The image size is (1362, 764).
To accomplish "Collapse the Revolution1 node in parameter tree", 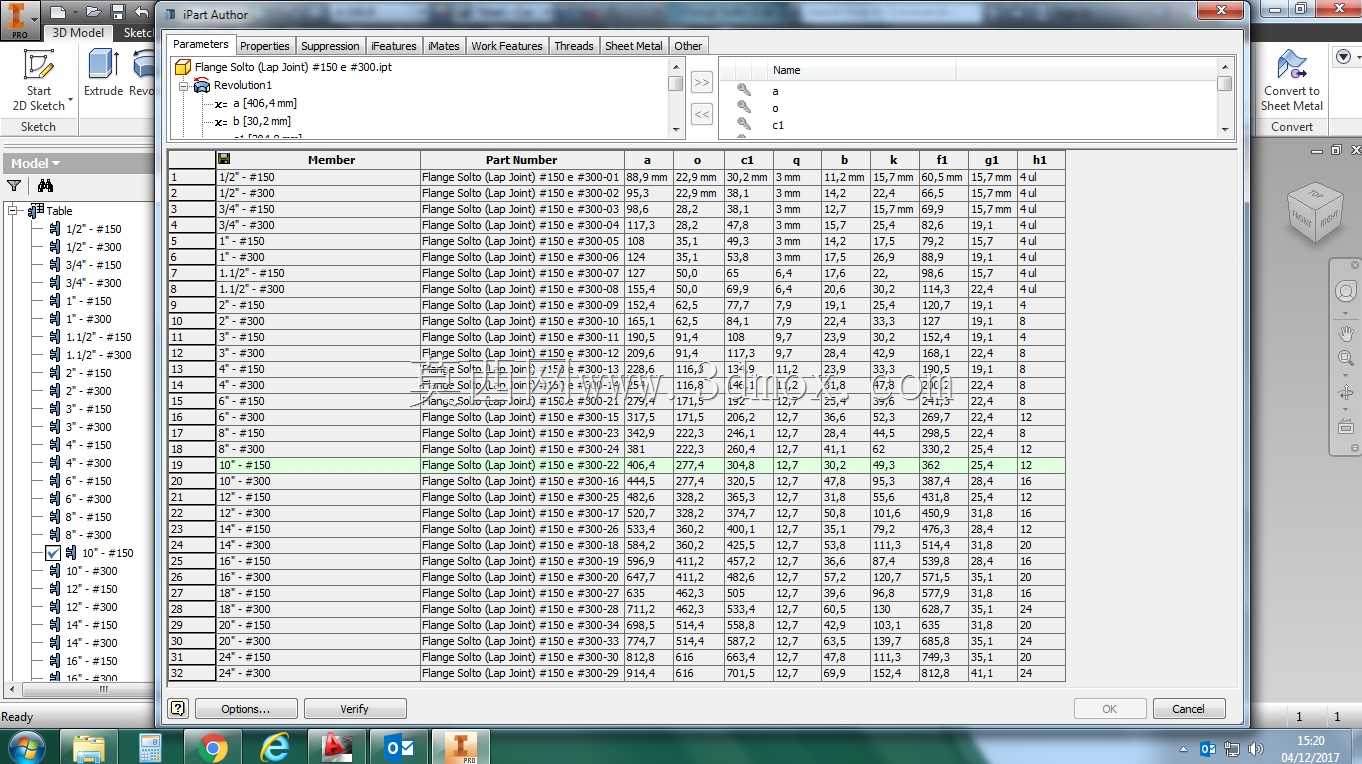I will point(184,86).
